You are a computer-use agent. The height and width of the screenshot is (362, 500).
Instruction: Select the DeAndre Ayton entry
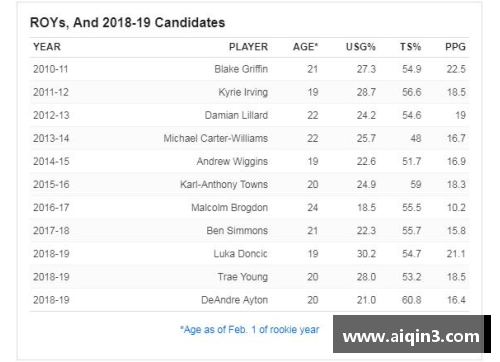click(x=234, y=300)
